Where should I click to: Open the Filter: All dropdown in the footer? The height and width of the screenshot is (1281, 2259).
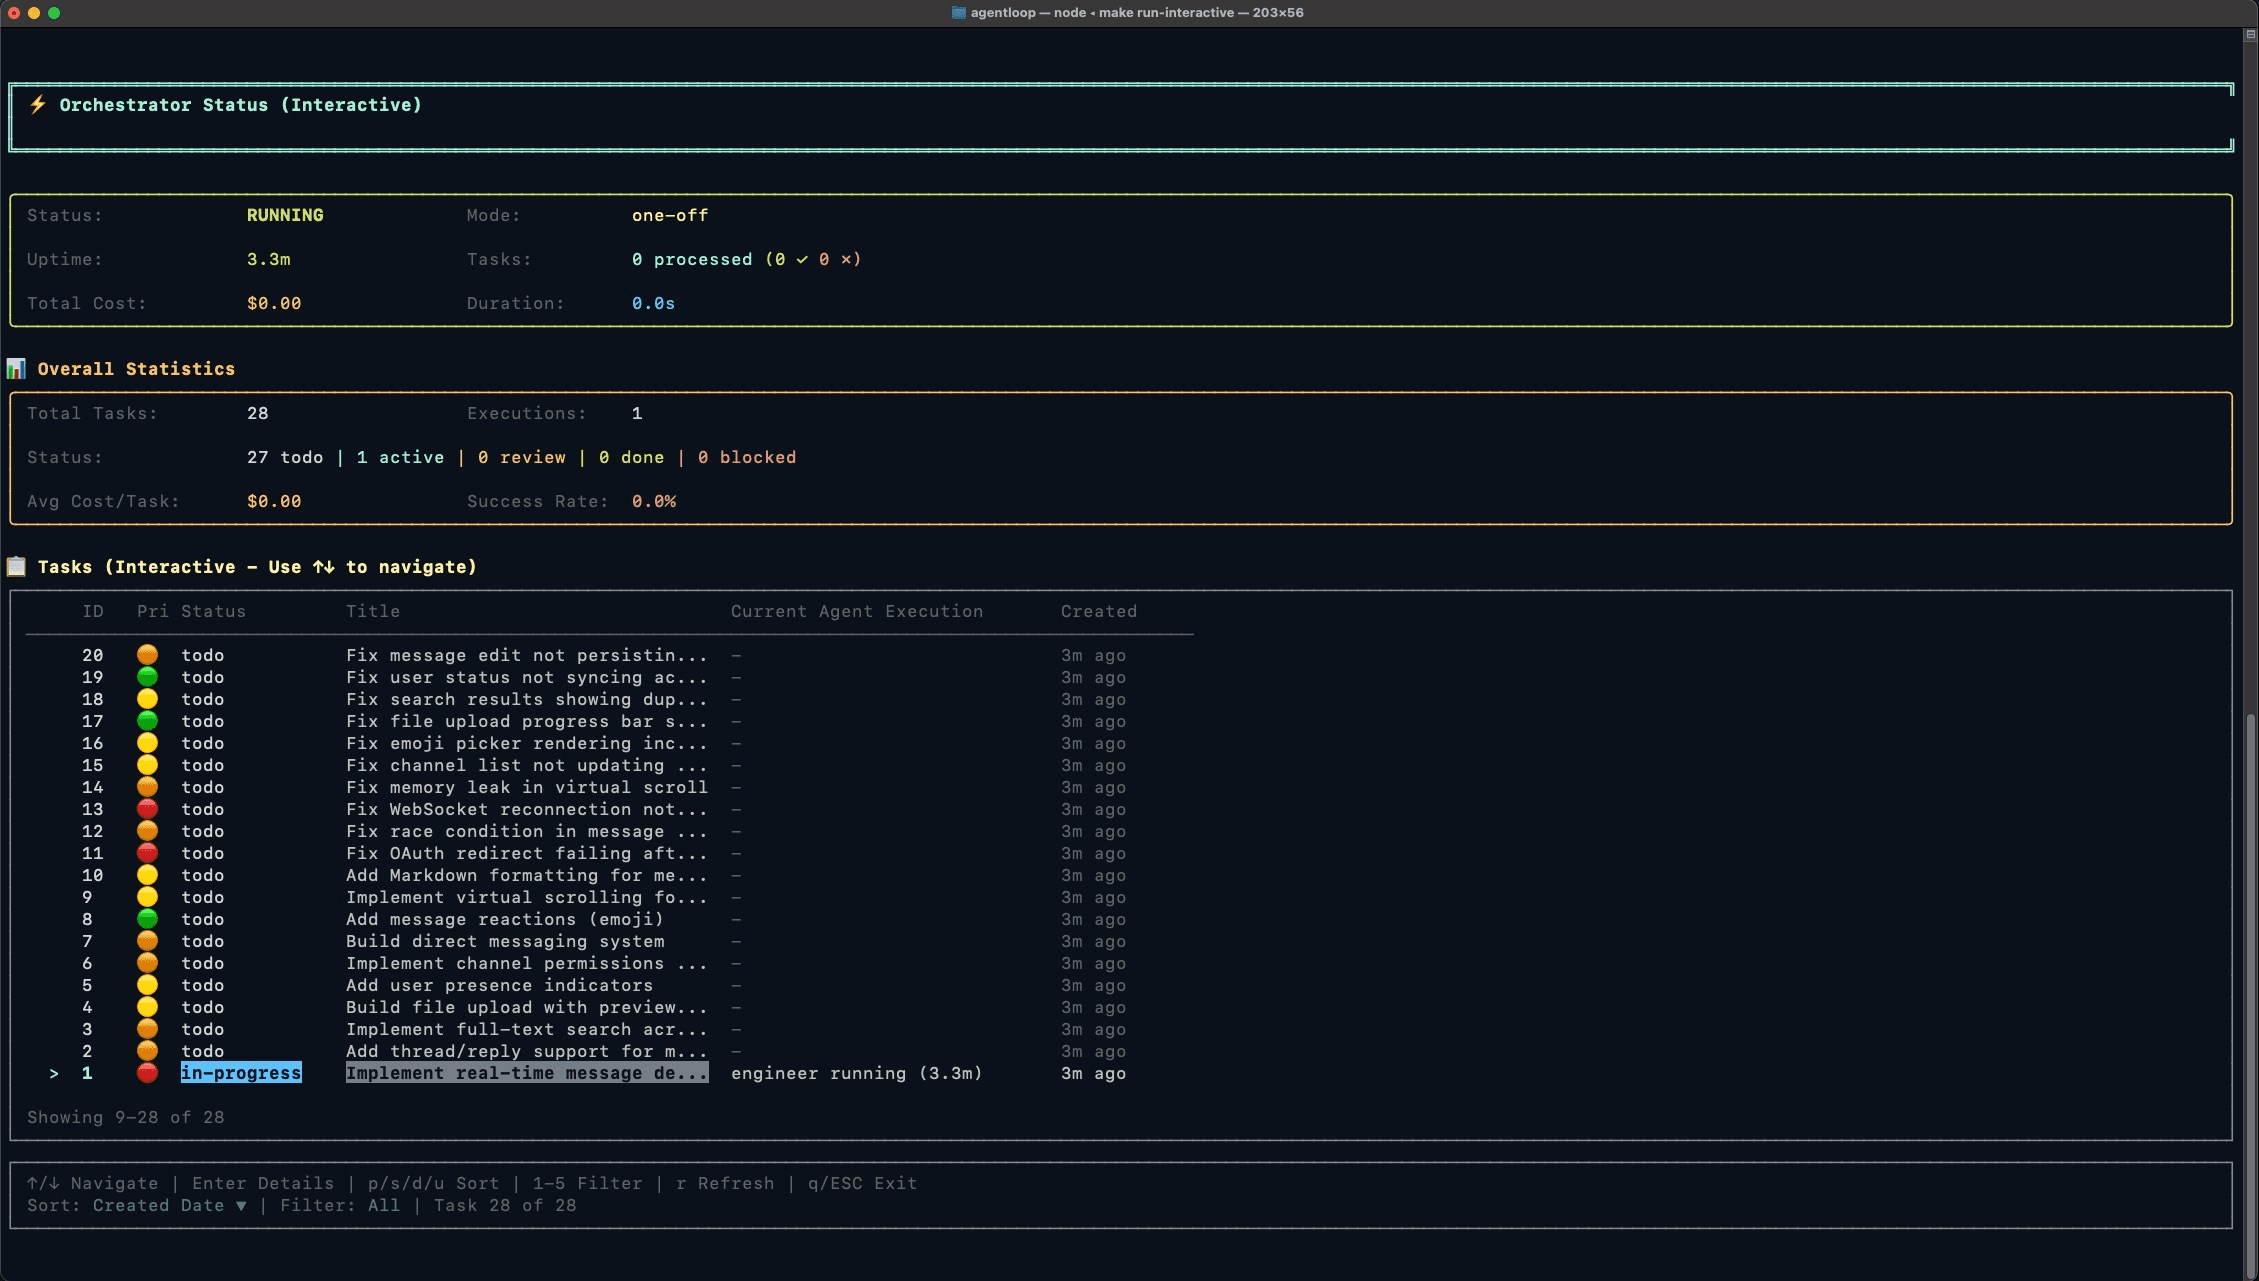click(383, 1206)
